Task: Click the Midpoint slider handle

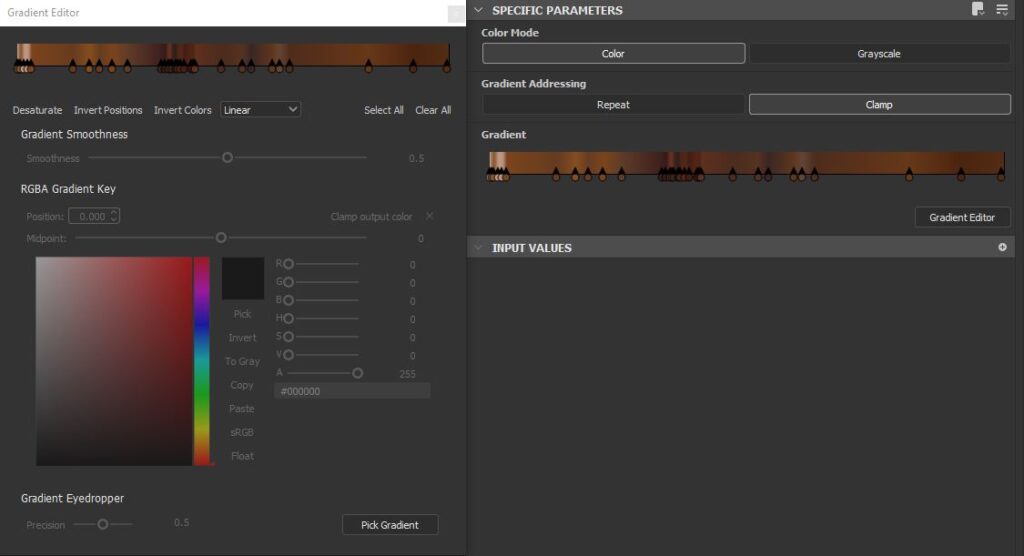Action: coord(221,238)
